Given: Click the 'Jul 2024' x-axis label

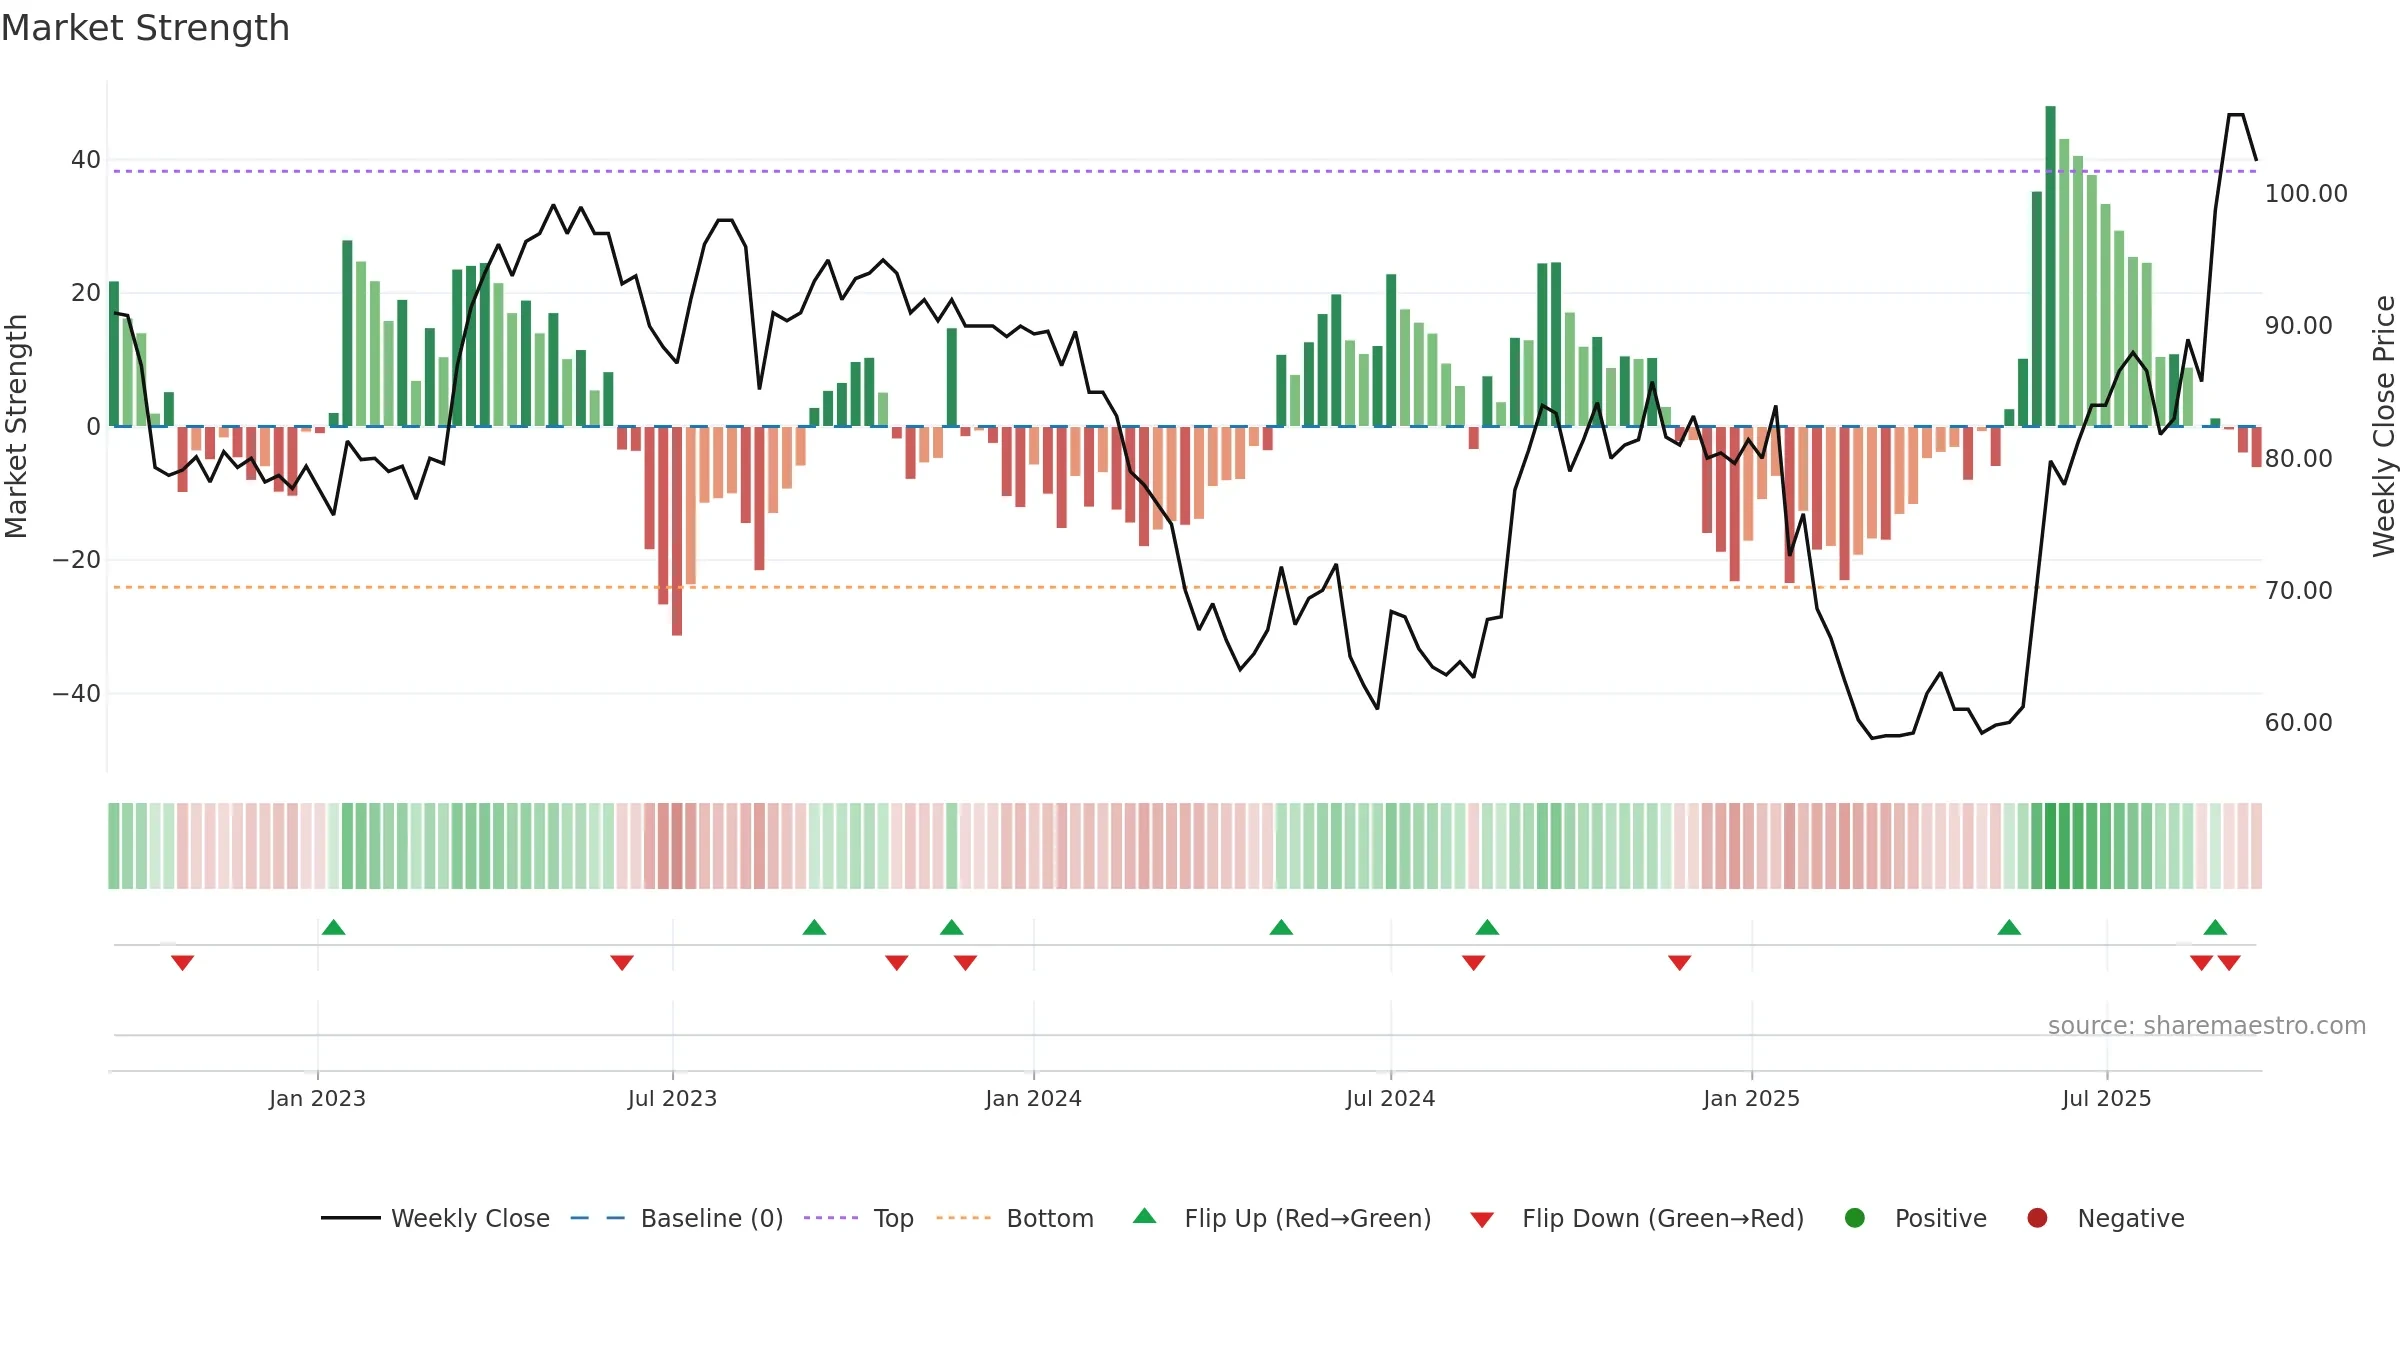Looking at the screenshot, I should pos(1390,1098).
